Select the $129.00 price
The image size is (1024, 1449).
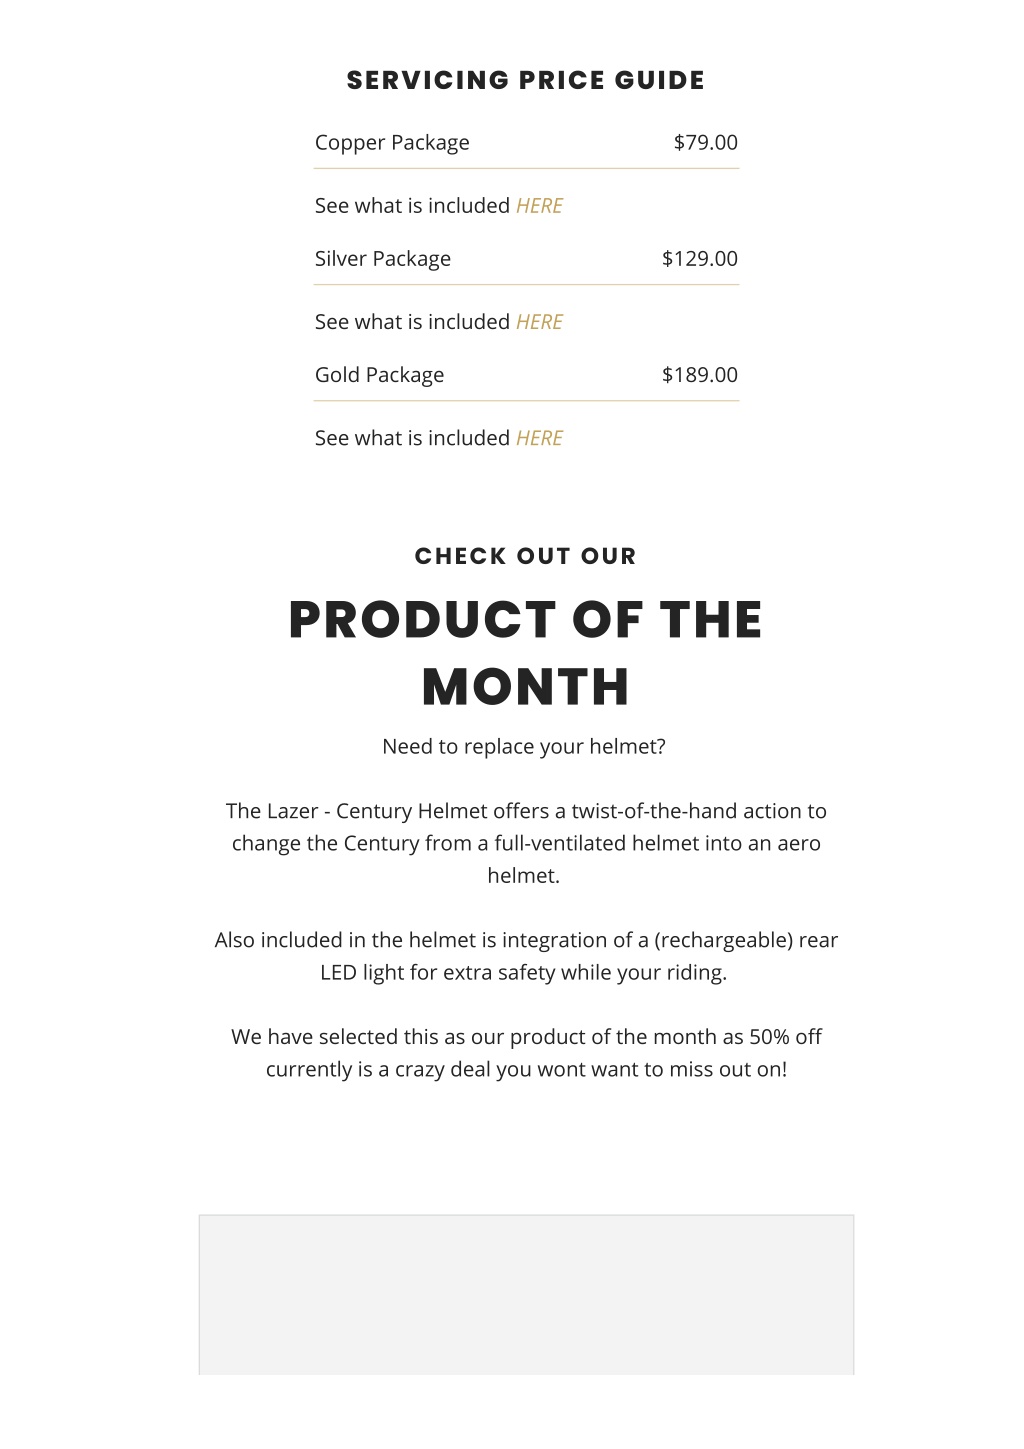click(x=700, y=259)
